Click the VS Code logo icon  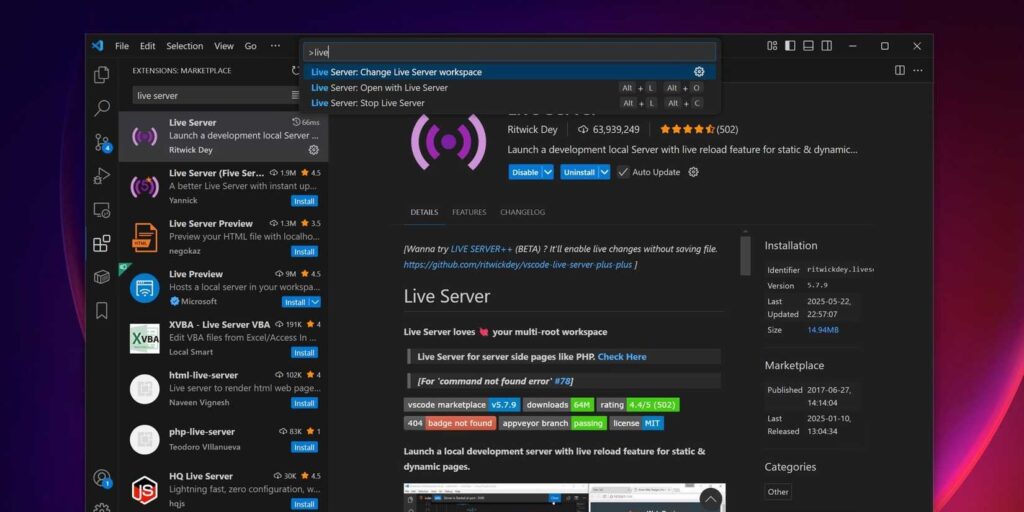coord(97,46)
